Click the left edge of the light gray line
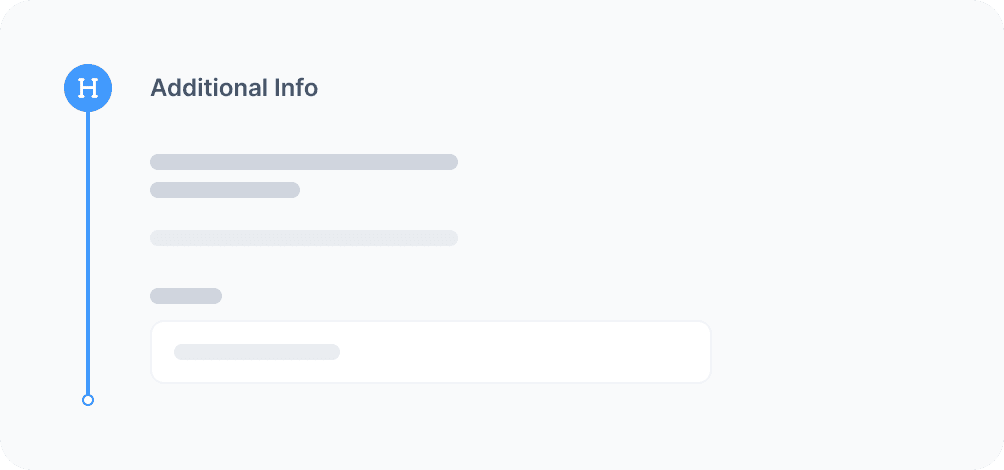1004x470 pixels. pyautogui.click(x=155, y=238)
